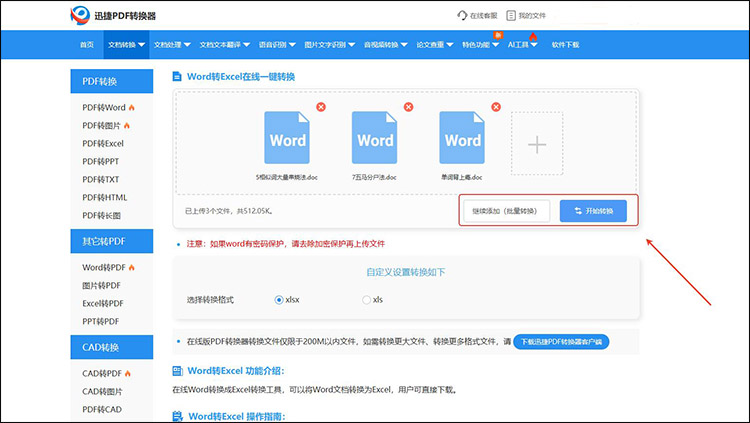Image resolution: width=750 pixels, height=423 pixels.
Task: Open PDF转图片 in the sidebar
Action: [x=101, y=126]
